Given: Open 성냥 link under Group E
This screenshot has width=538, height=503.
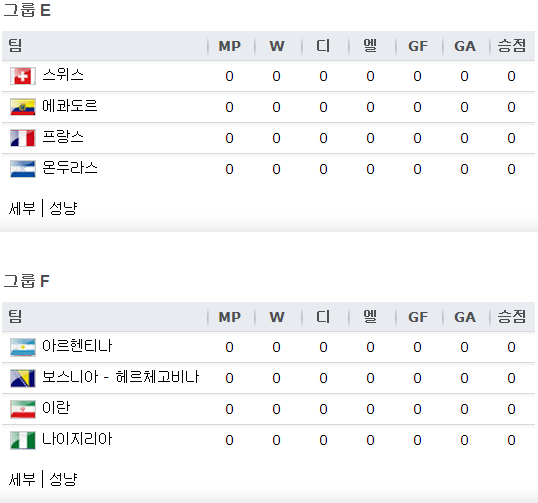Looking at the screenshot, I should point(63,208).
